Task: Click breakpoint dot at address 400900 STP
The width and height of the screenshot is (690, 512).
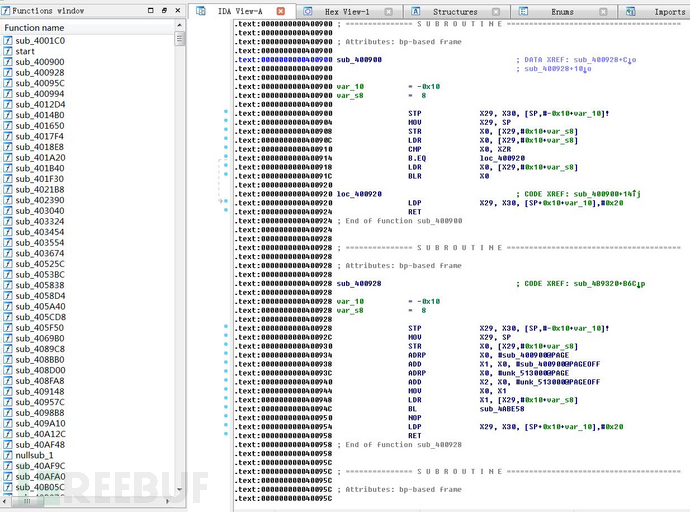Action: pos(226,112)
